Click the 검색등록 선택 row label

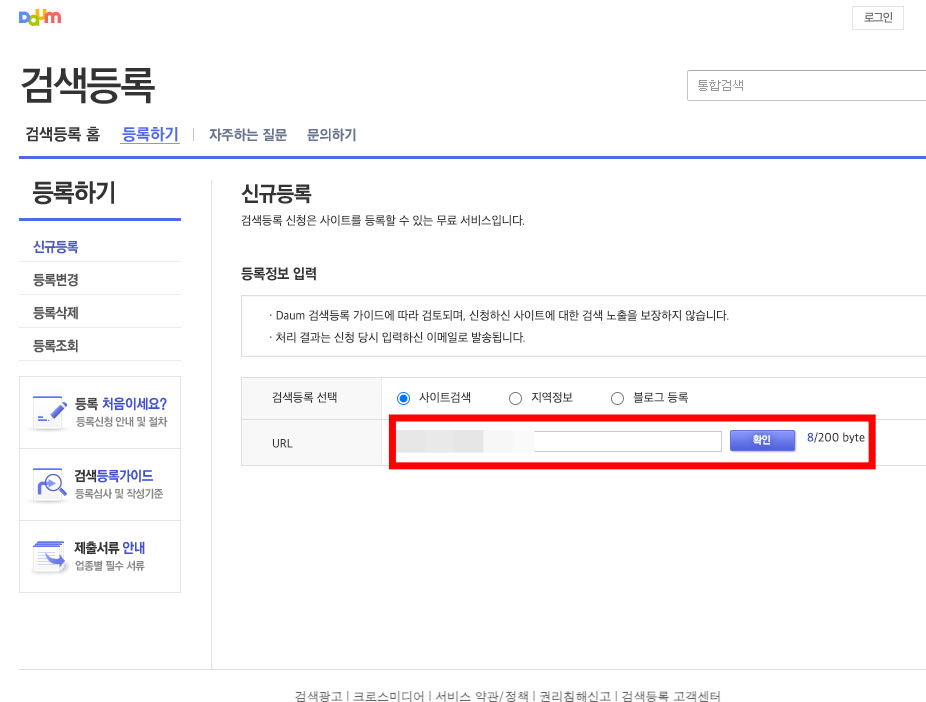point(304,397)
